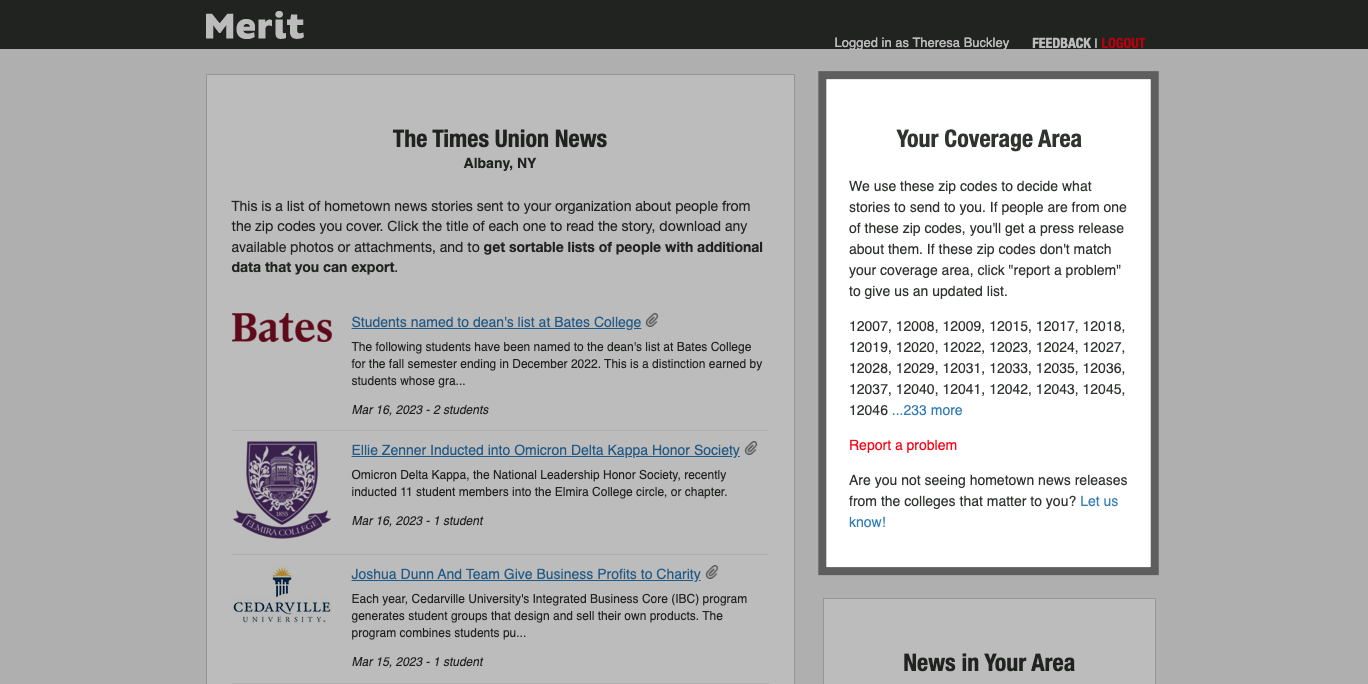Image resolution: width=1368 pixels, height=684 pixels.
Task: Read the Omicron Delta Kappa induction story
Action: [x=545, y=449]
